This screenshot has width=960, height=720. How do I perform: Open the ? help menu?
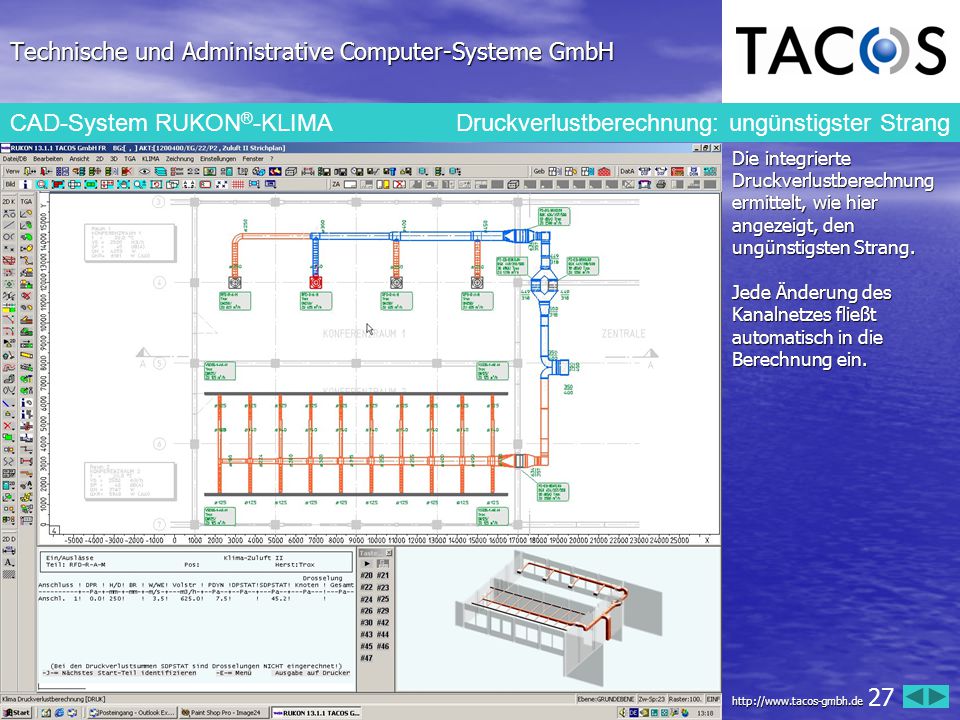(272, 159)
